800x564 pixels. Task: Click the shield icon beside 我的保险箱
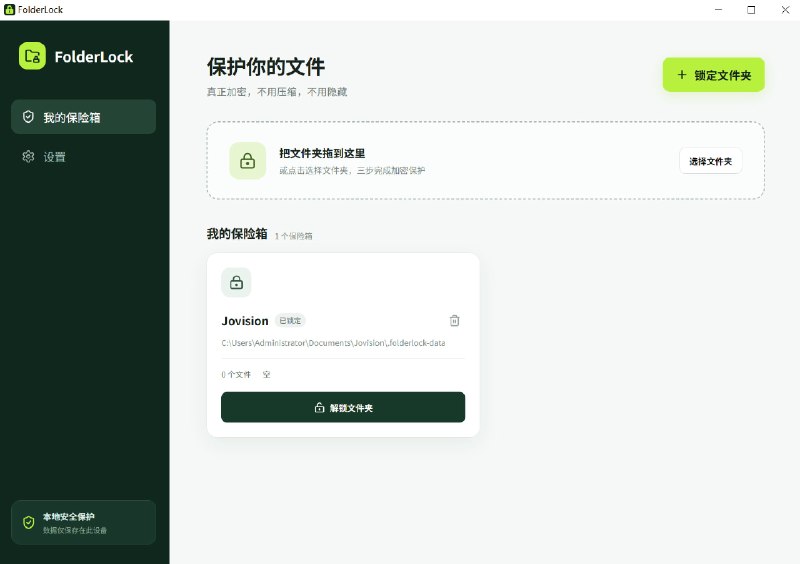28,117
